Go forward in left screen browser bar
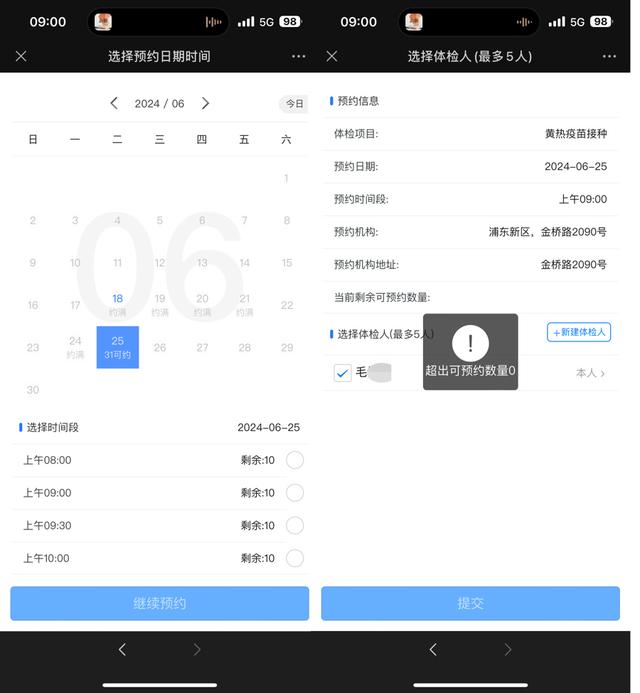Viewport: 640px width, 693px height. pos(197,649)
